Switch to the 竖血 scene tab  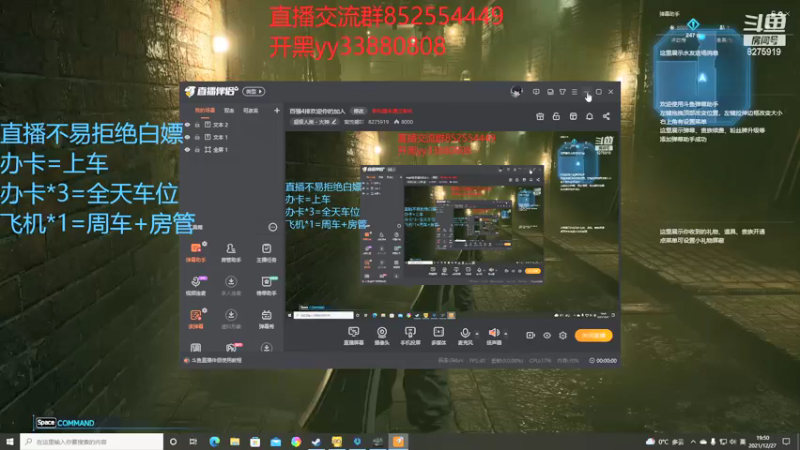click(229, 110)
